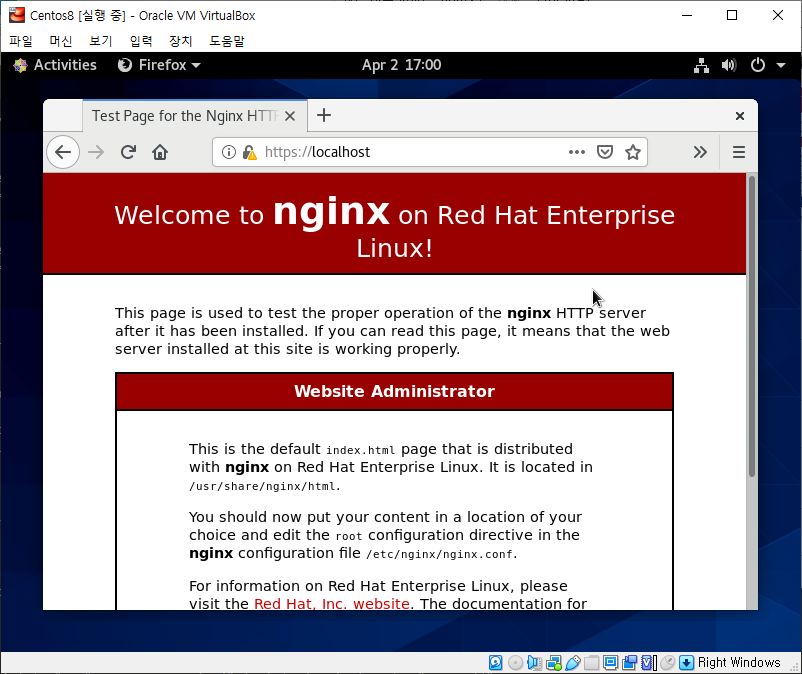
Task: Open the Apr 2 17:00 clock calendar
Action: 402,65
